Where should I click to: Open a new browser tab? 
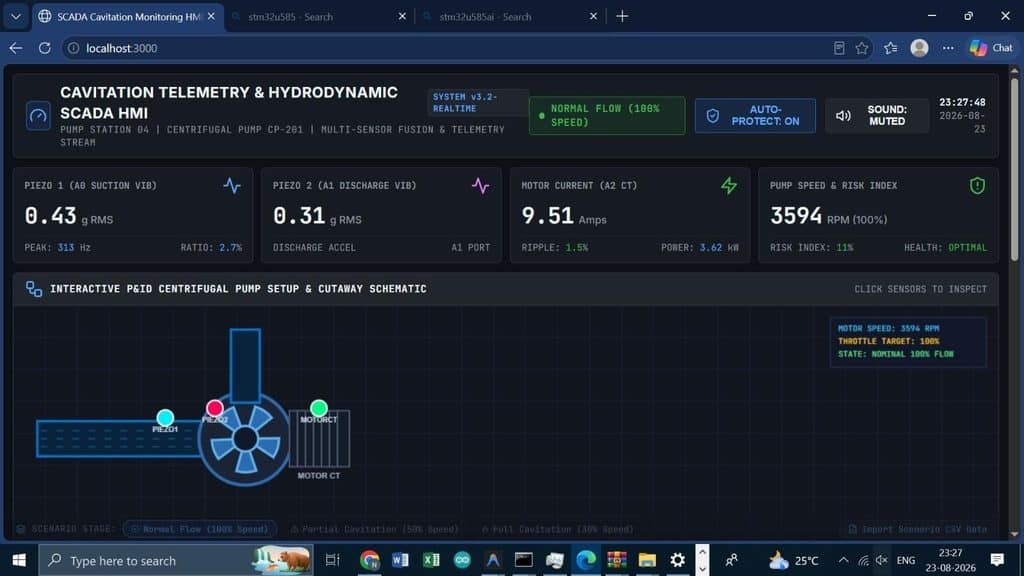point(622,16)
